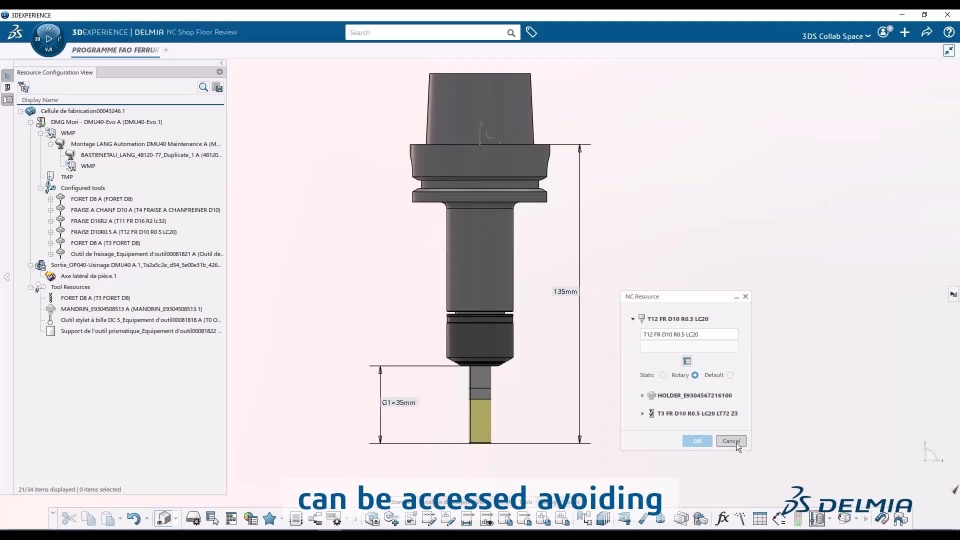
Task: Expand T3 FR D10 R0.5 LC20 LT72 Z3
Action: click(x=642, y=414)
